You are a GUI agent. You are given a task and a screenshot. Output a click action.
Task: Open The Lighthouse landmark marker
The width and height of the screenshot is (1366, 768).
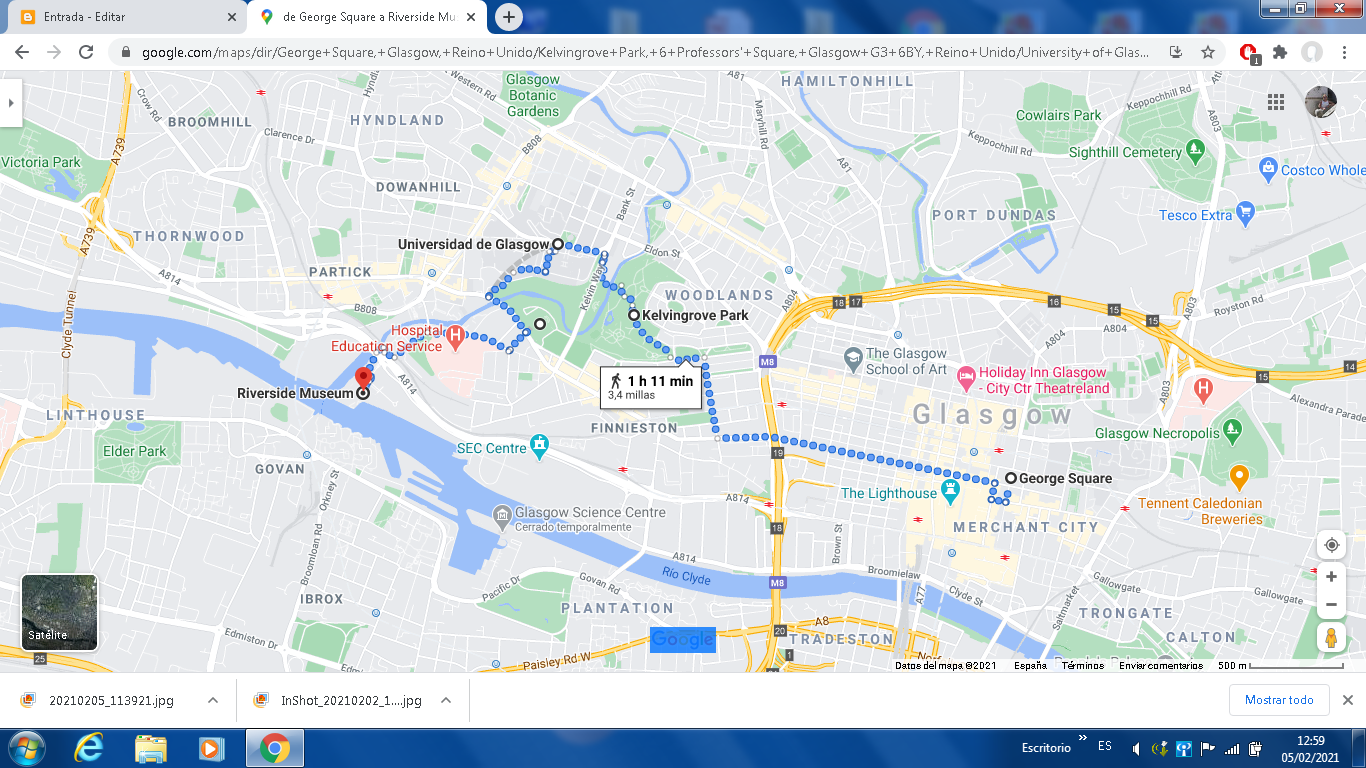tap(951, 491)
